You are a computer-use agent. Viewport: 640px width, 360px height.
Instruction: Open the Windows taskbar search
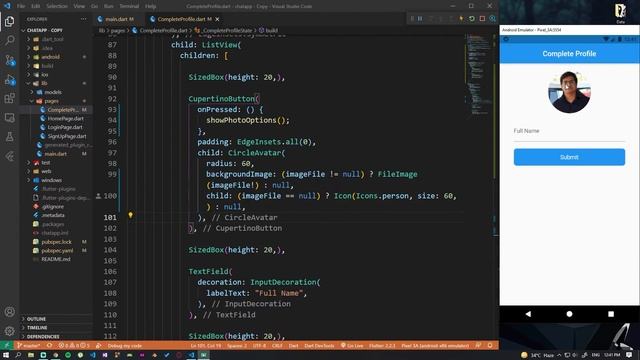(x=18, y=355)
